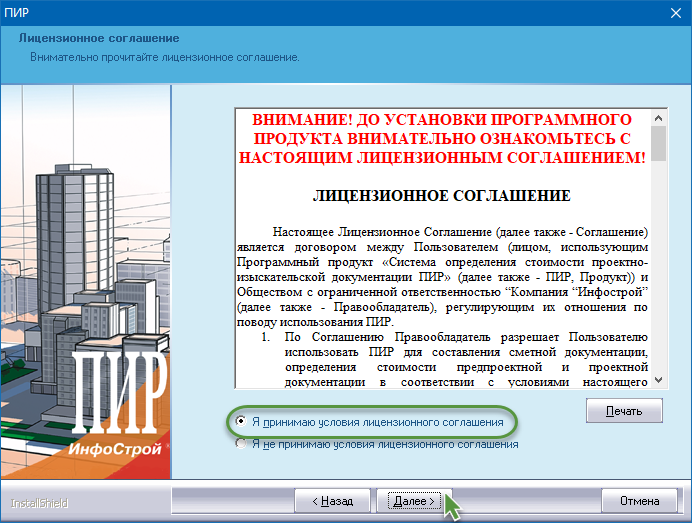The image size is (692, 523).
Task: Close the ПИР installer window
Action: coord(676,13)
